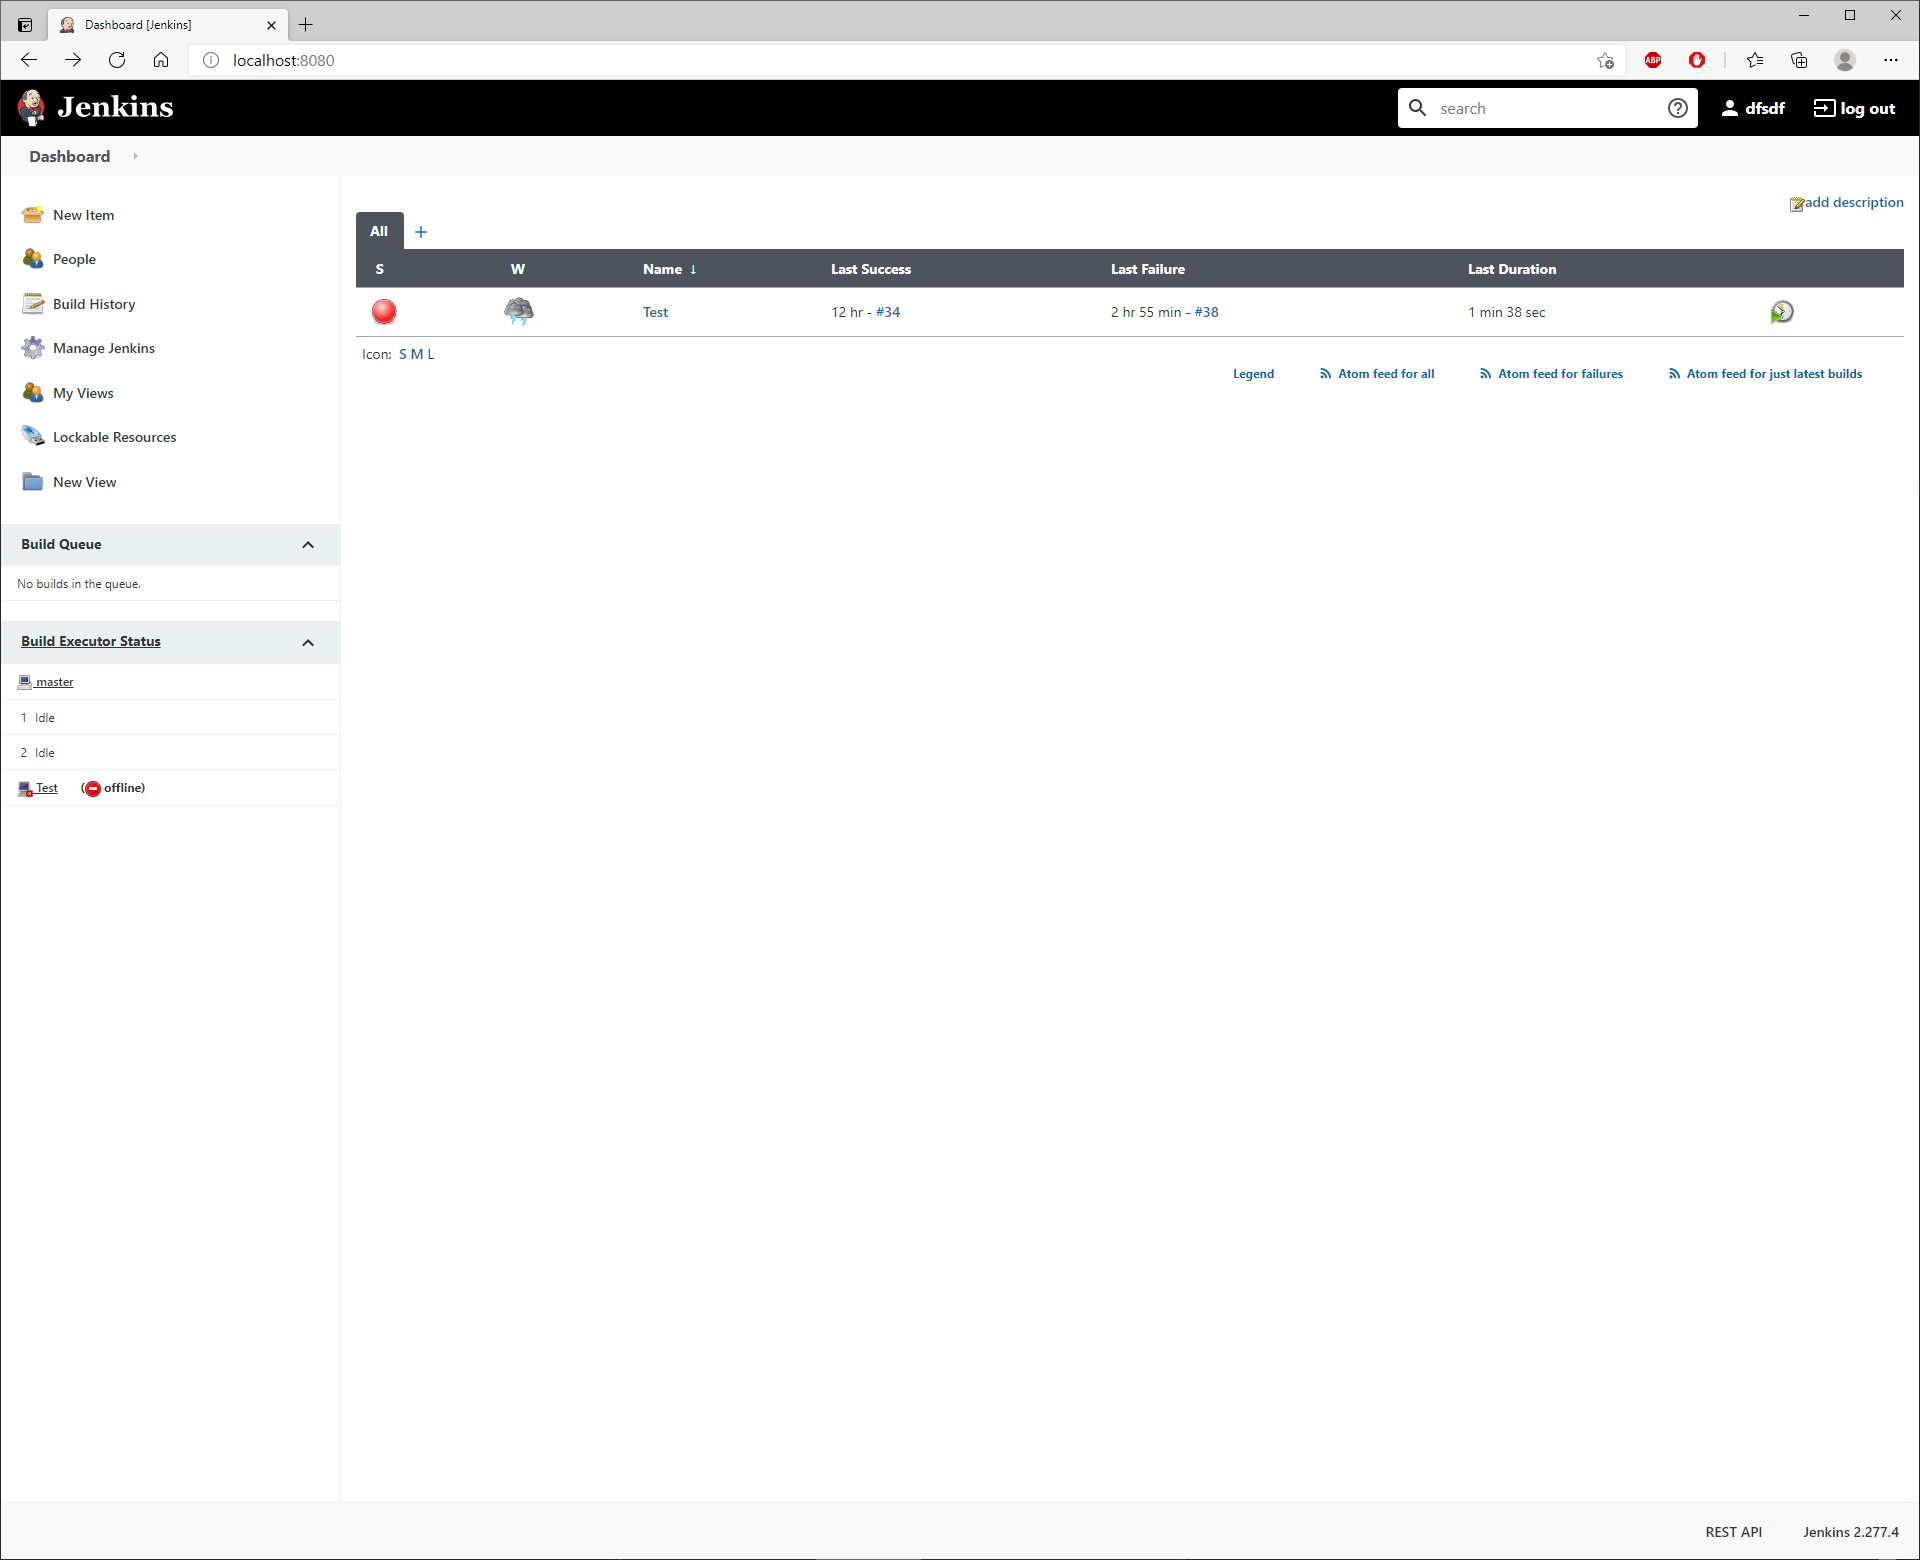Go to My Views
1920x1560 pixels.
tap(83, 393)
